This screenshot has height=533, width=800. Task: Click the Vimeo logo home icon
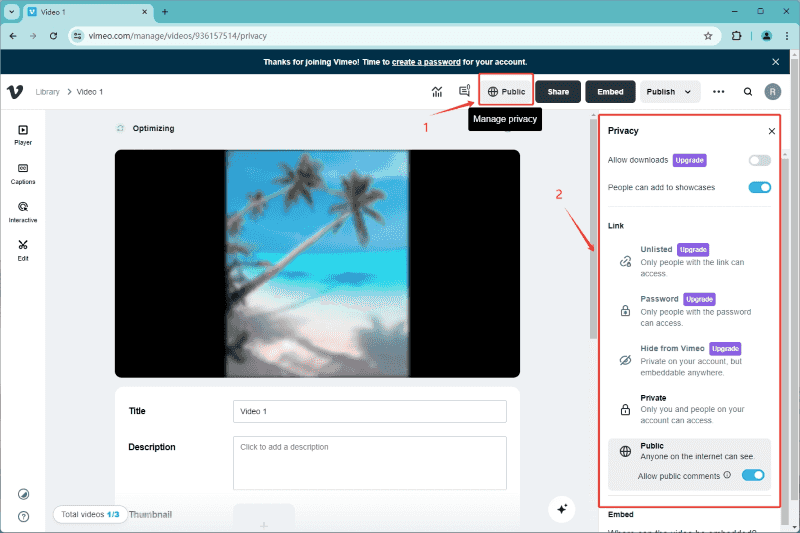(15, 92)
